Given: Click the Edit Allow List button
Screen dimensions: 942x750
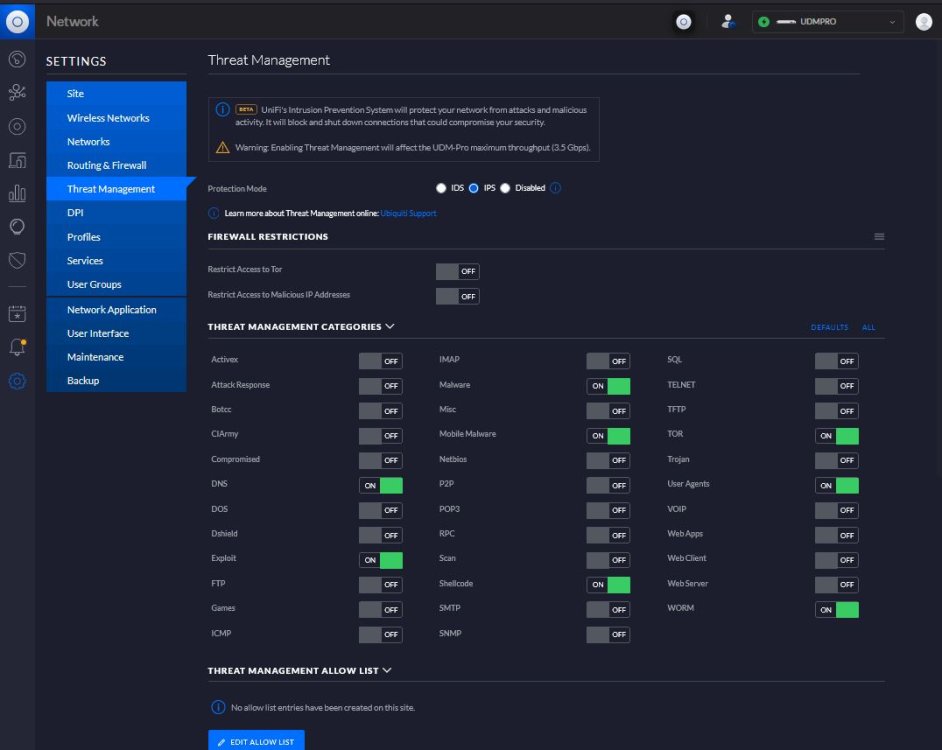Looking at the screenshot, I should pos(256,741).
